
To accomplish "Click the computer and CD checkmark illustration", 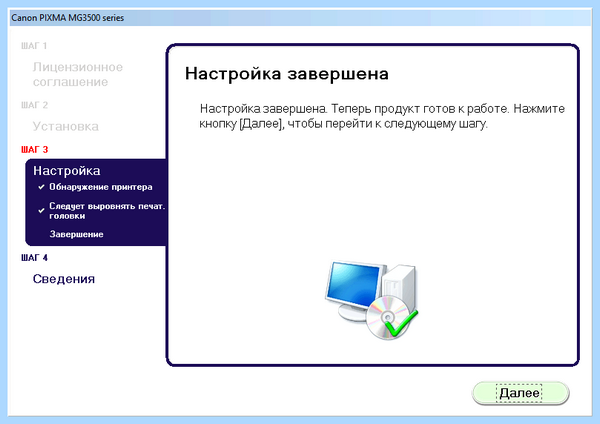I will 372,300.
